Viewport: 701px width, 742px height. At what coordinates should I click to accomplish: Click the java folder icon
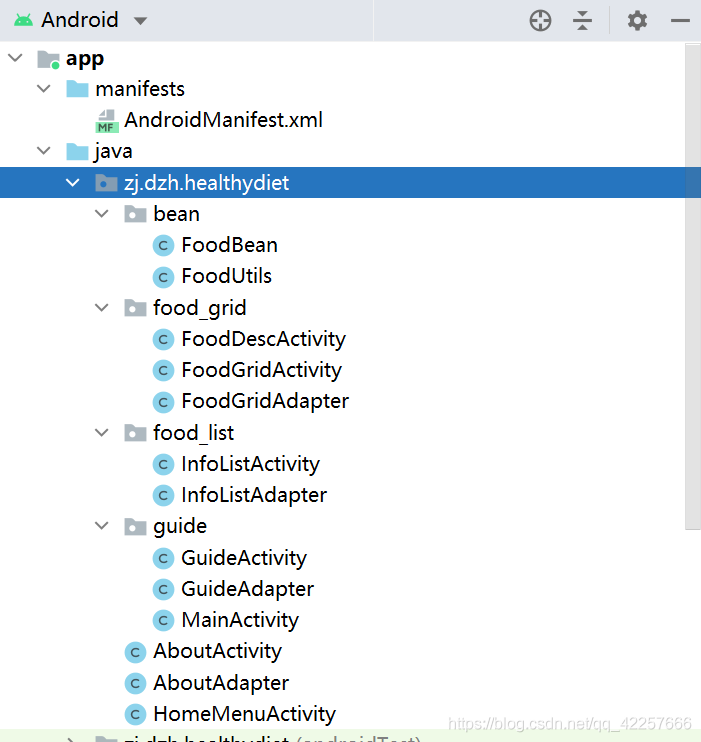77,151
